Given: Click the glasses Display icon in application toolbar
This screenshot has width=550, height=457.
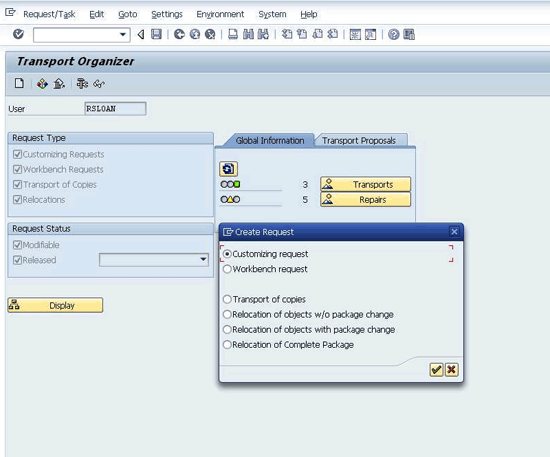Looking at the screenshot, I should point(99,84).
